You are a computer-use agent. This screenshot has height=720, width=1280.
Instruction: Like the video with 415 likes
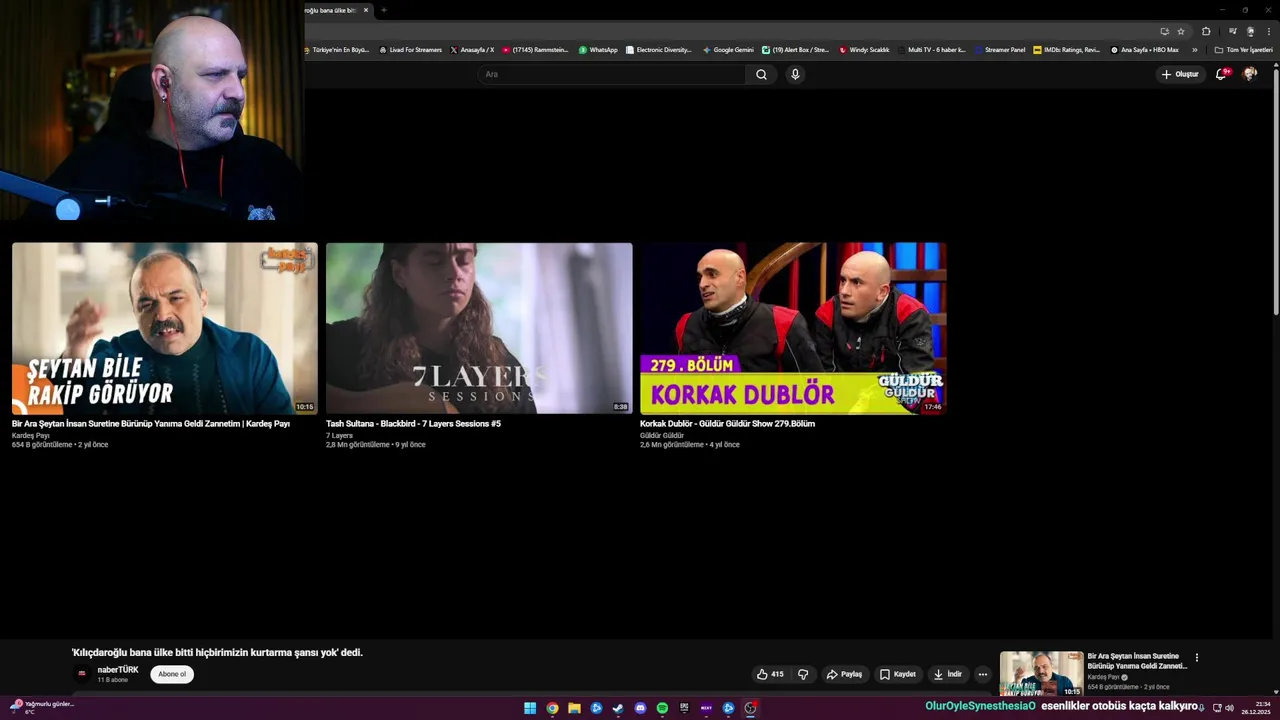pyautogui.click(x=769, y=674)
